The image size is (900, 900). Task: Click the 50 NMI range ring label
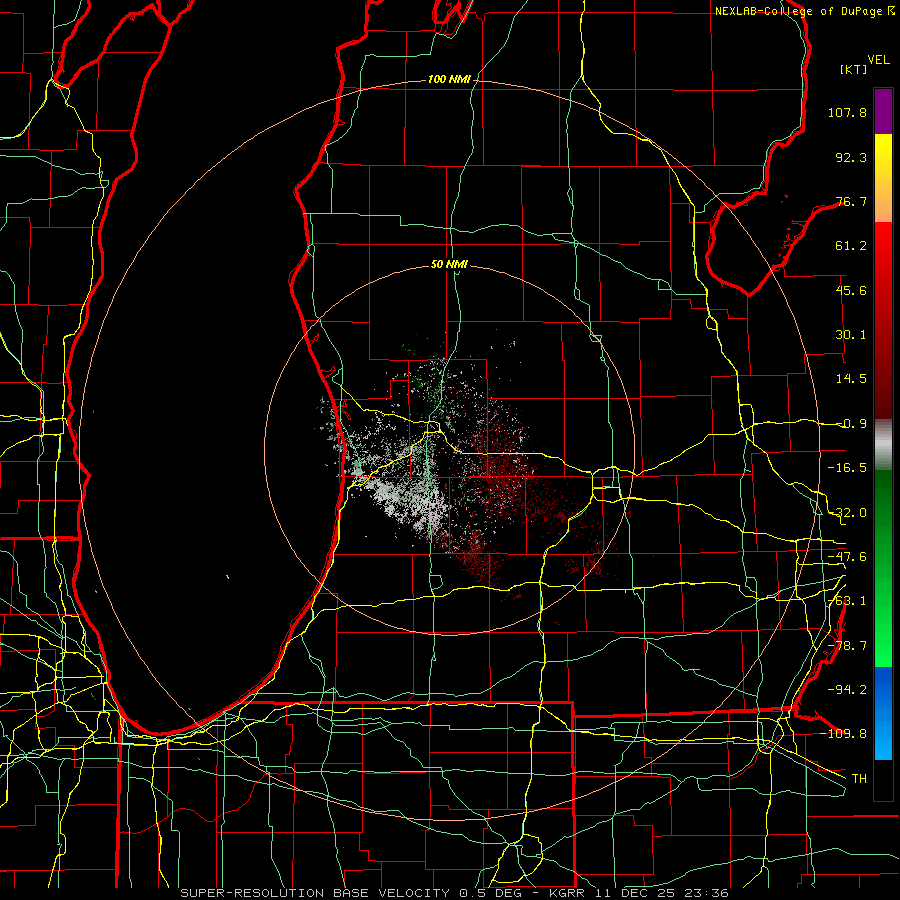click(x=449, y=264)
